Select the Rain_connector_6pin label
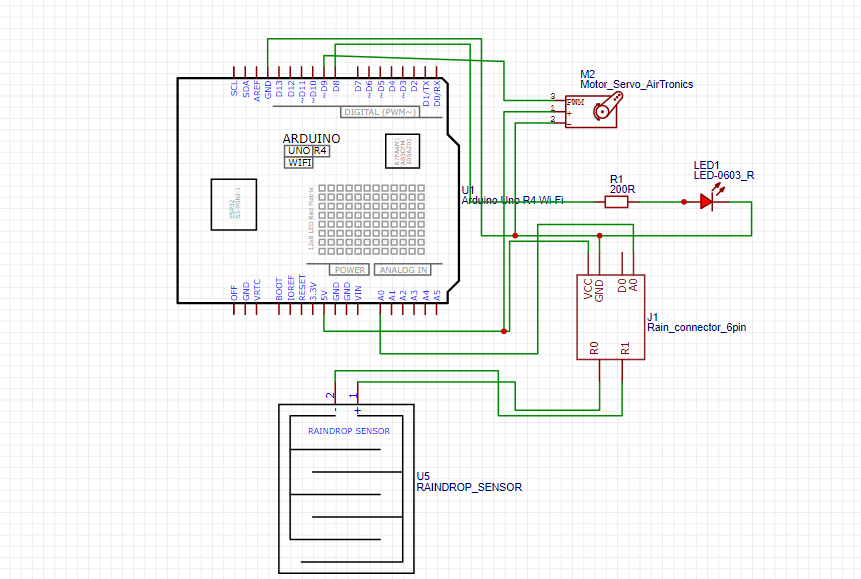The width and height of the screenshot is (861, 579). [x=696, y=326]
